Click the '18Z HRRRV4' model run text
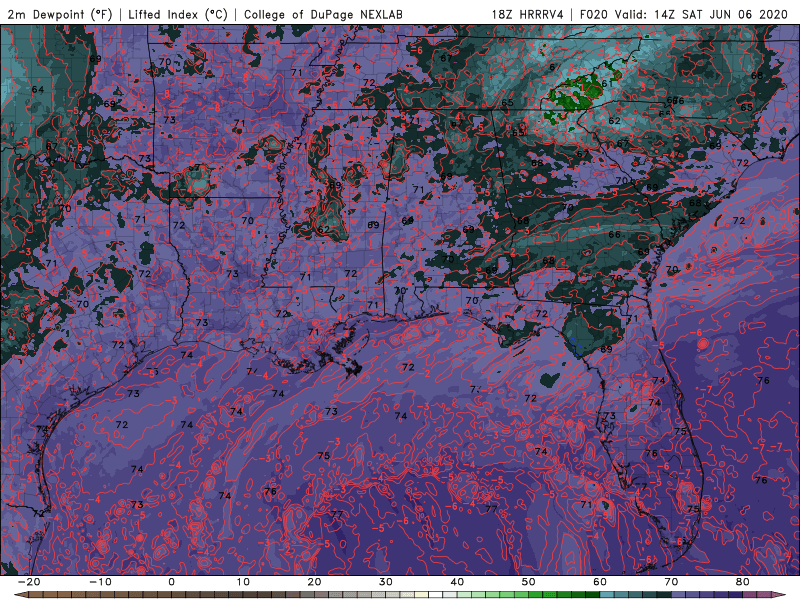 (528, 14)
